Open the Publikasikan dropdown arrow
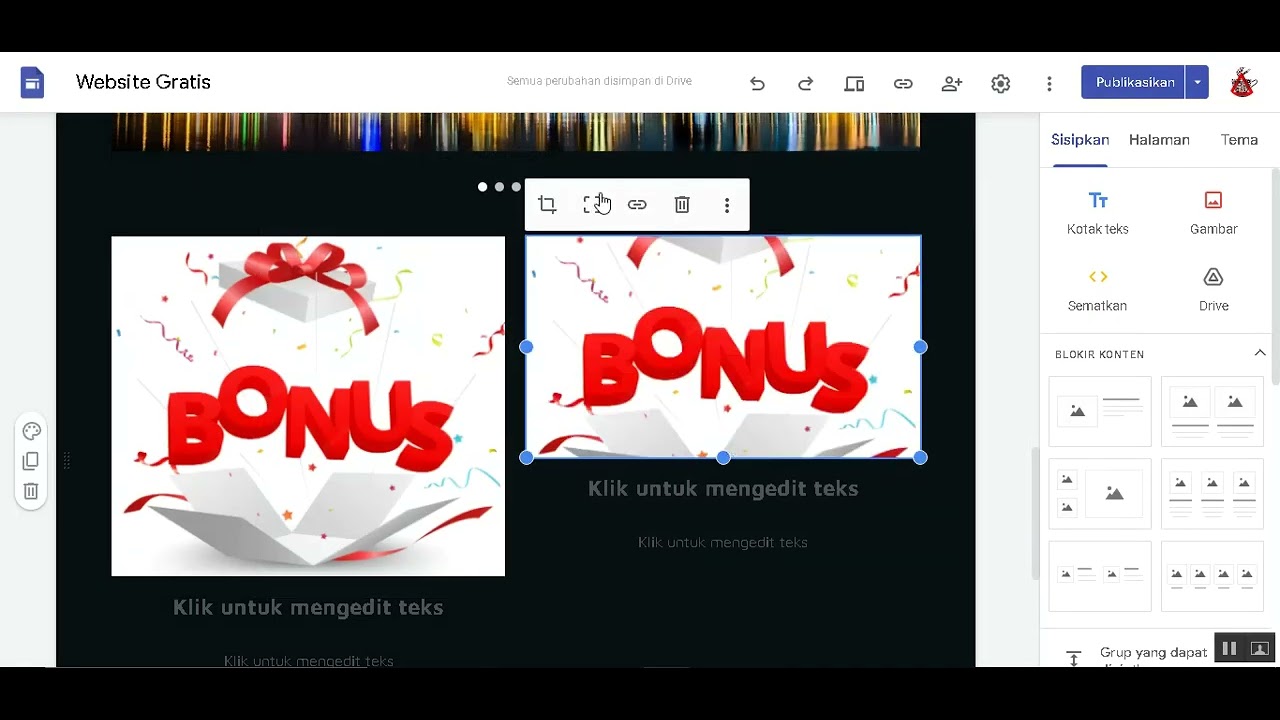The height and width of the screenshot is (720, 1280). 1197,82
